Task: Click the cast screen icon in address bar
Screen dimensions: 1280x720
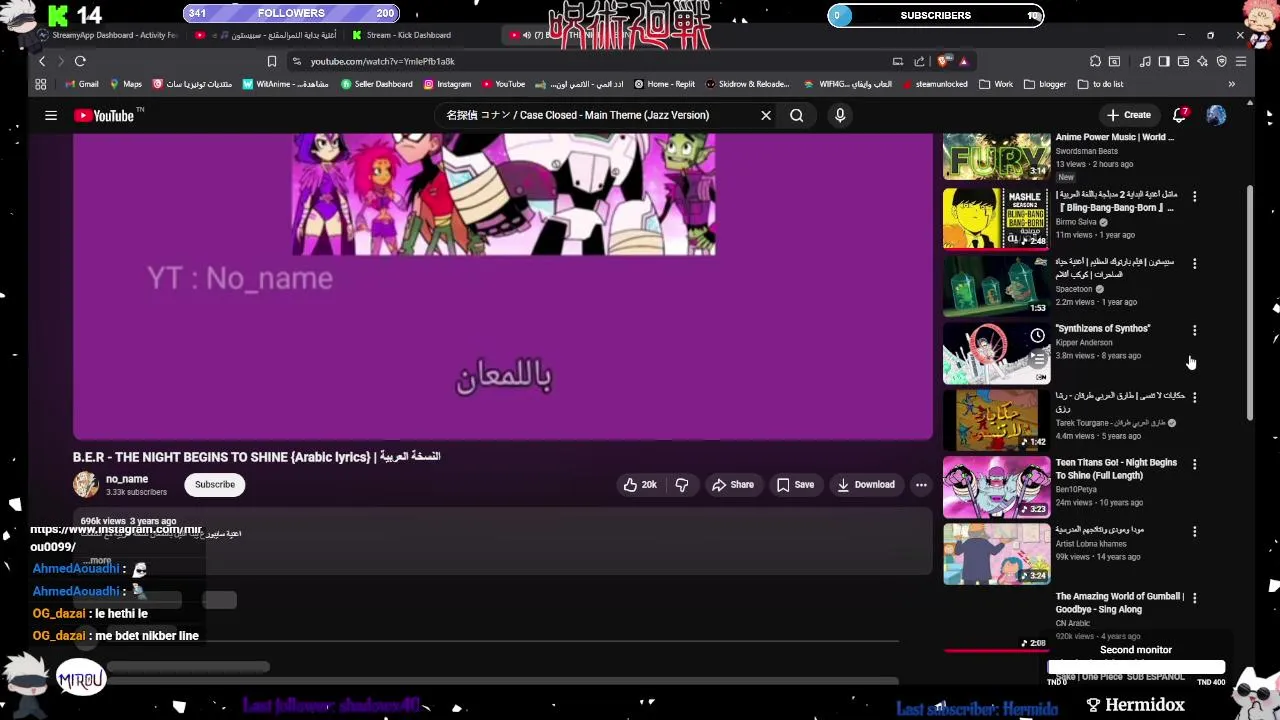Action: pos(898,61)
